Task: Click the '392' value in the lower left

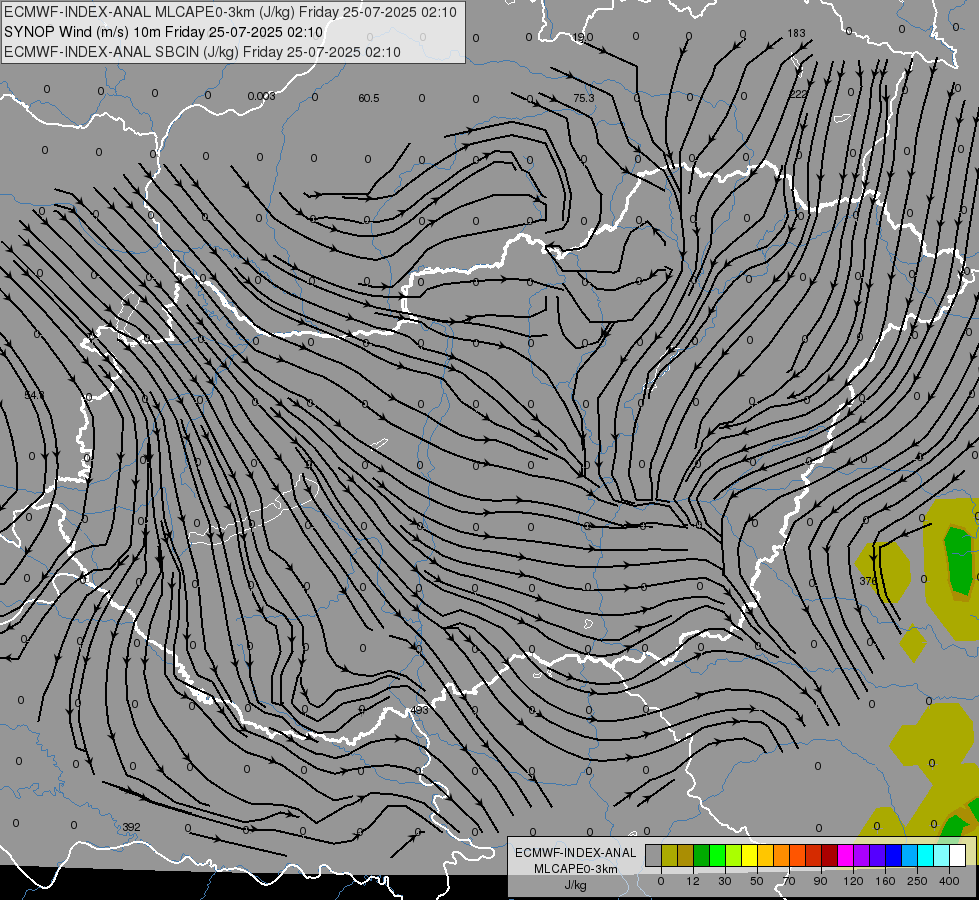Action: (131, 827)
